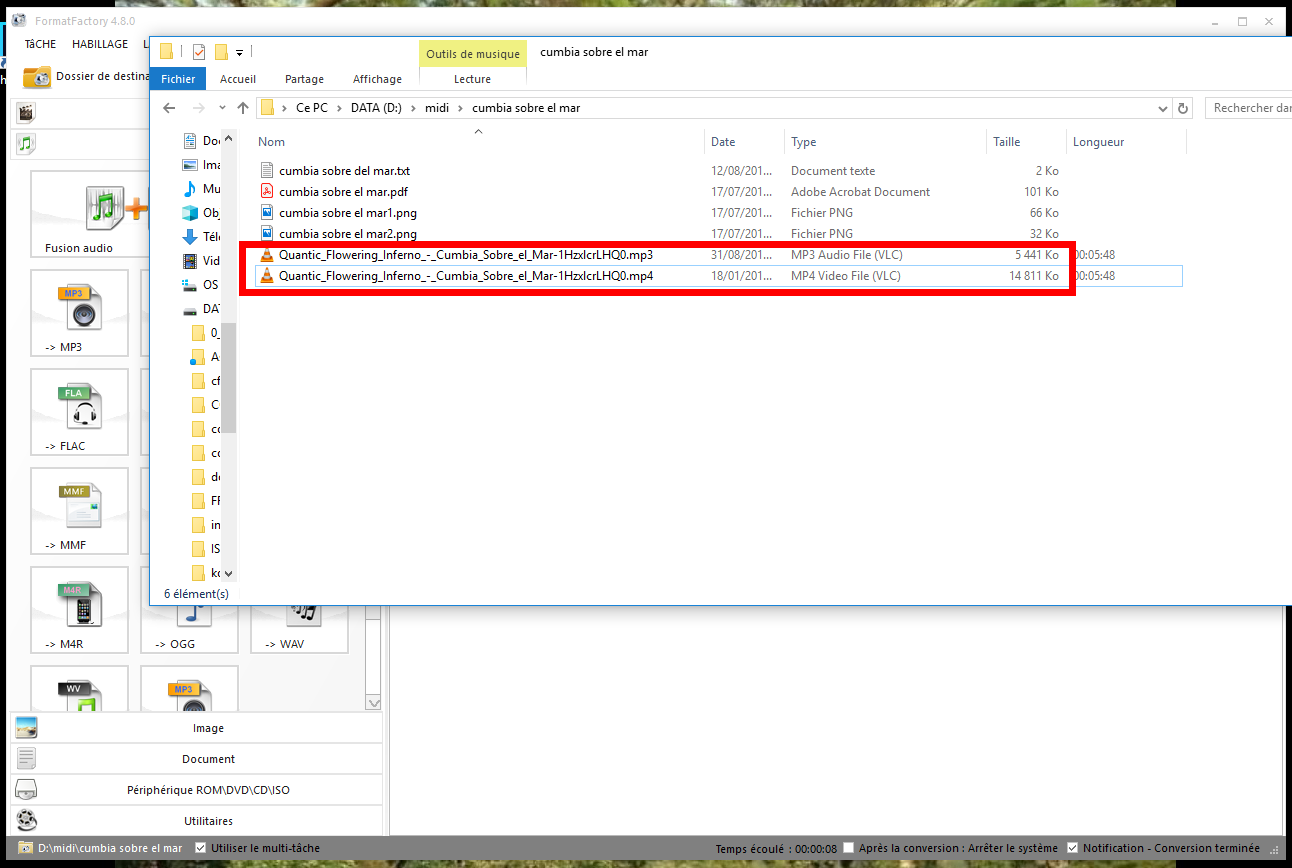Open the Quantic Flowering Inferno .mp3 file

465,255
